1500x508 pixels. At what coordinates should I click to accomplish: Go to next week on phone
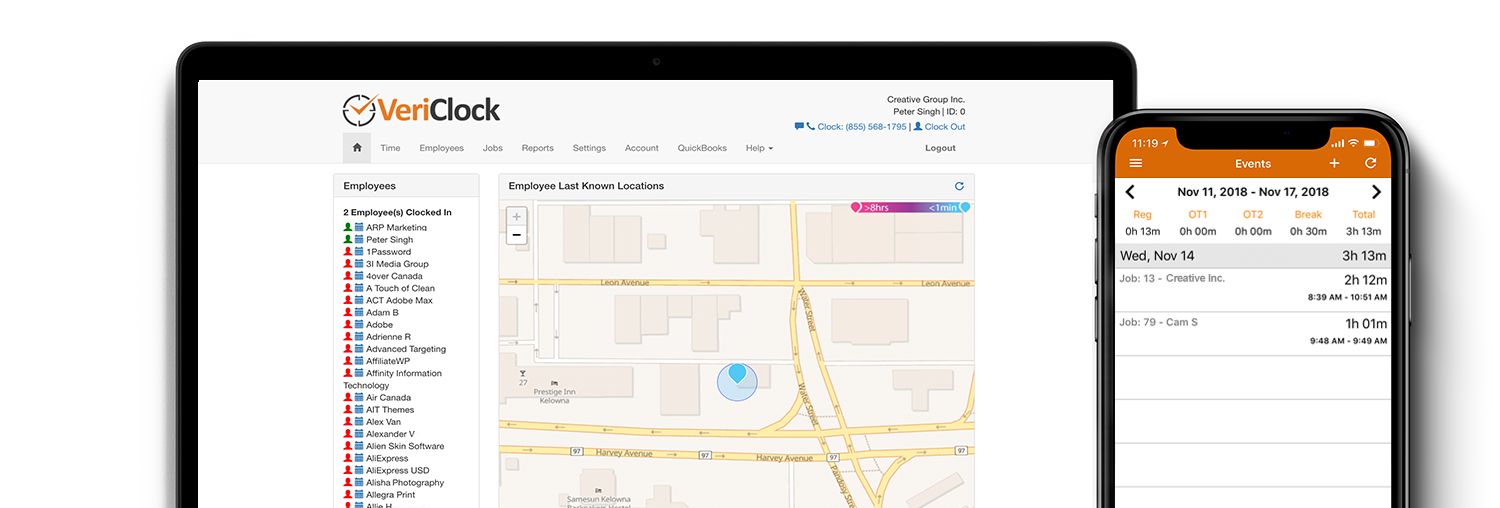(1376, 192)
